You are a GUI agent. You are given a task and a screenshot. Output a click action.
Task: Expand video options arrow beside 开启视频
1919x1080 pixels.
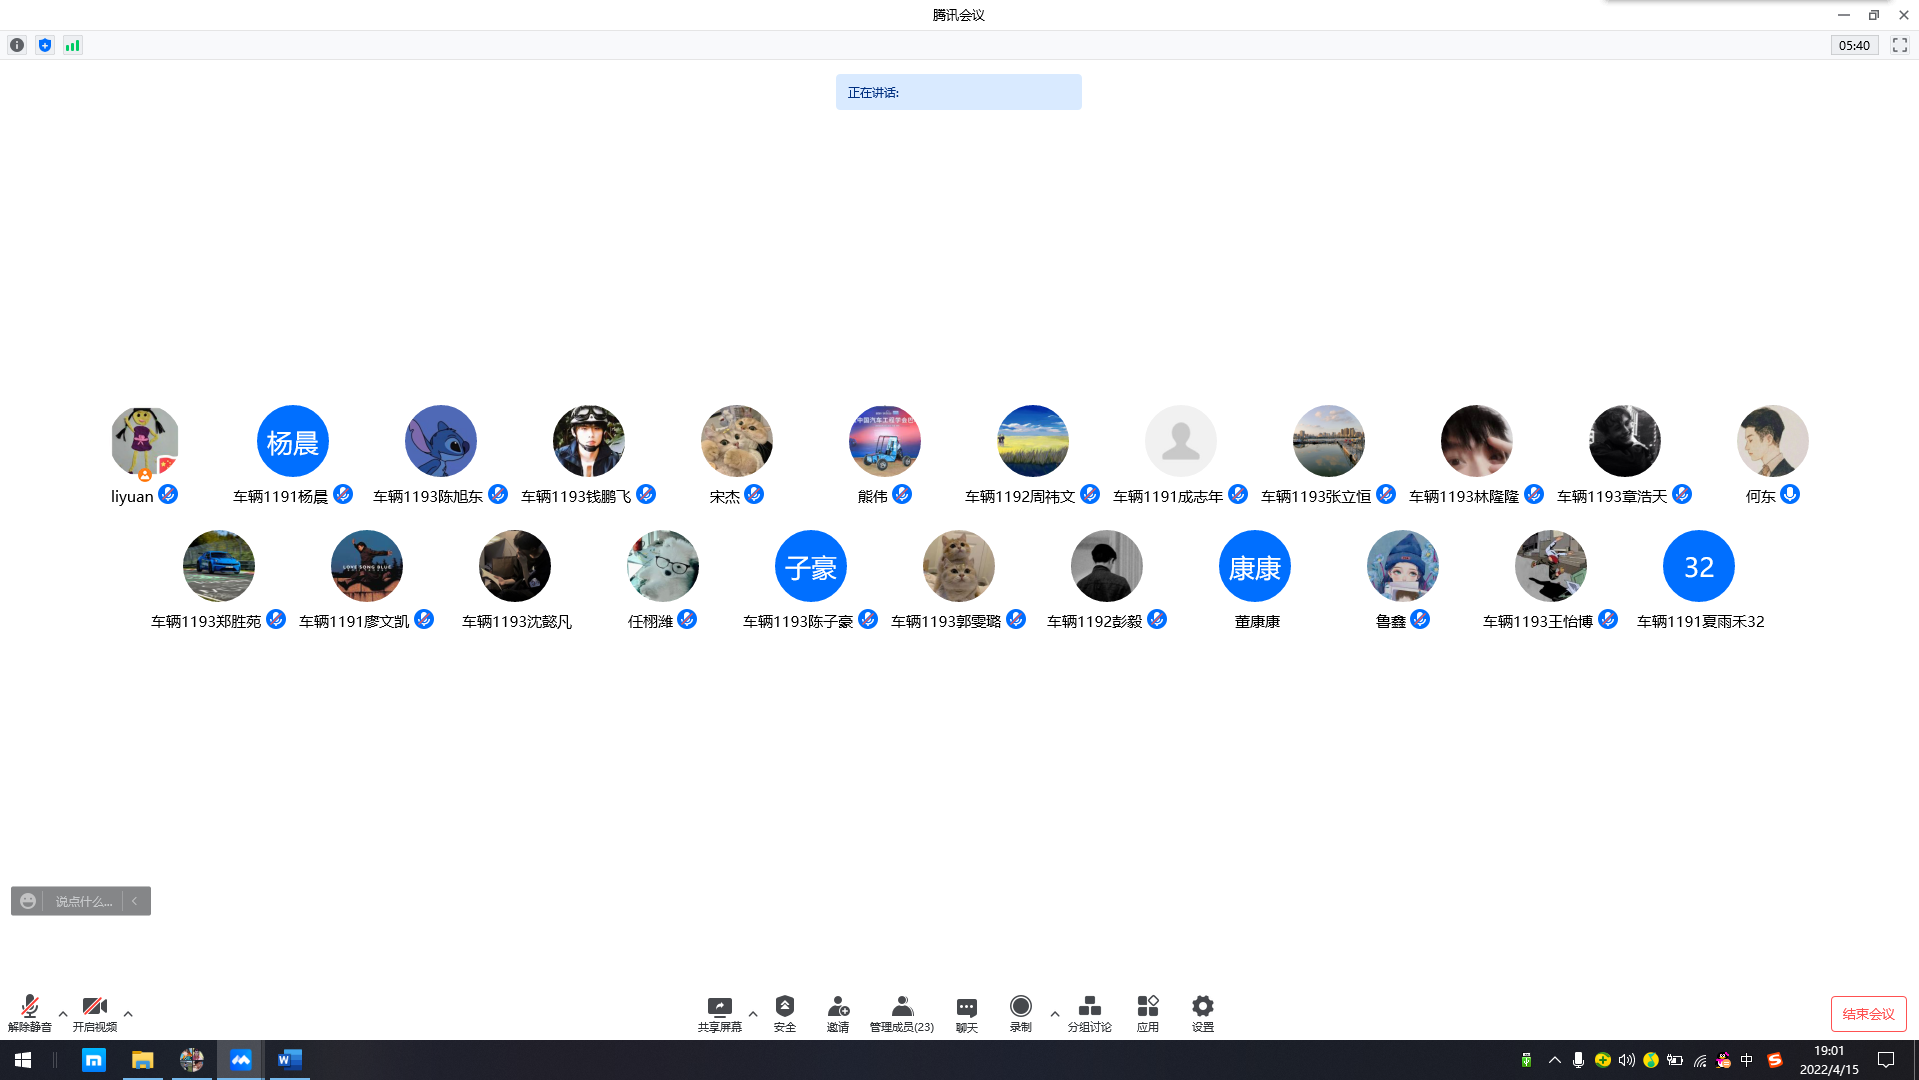click(x=128, y=1014)
